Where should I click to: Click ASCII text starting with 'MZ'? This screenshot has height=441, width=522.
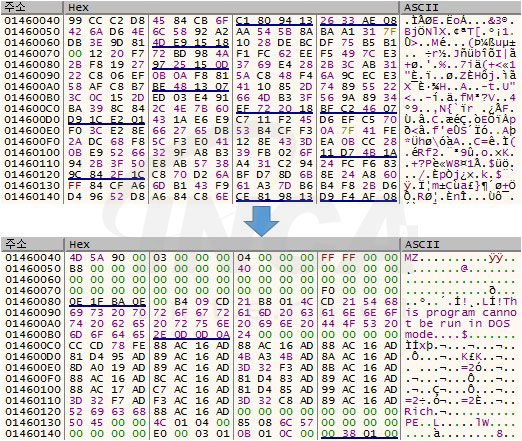(x=460, y=258)
